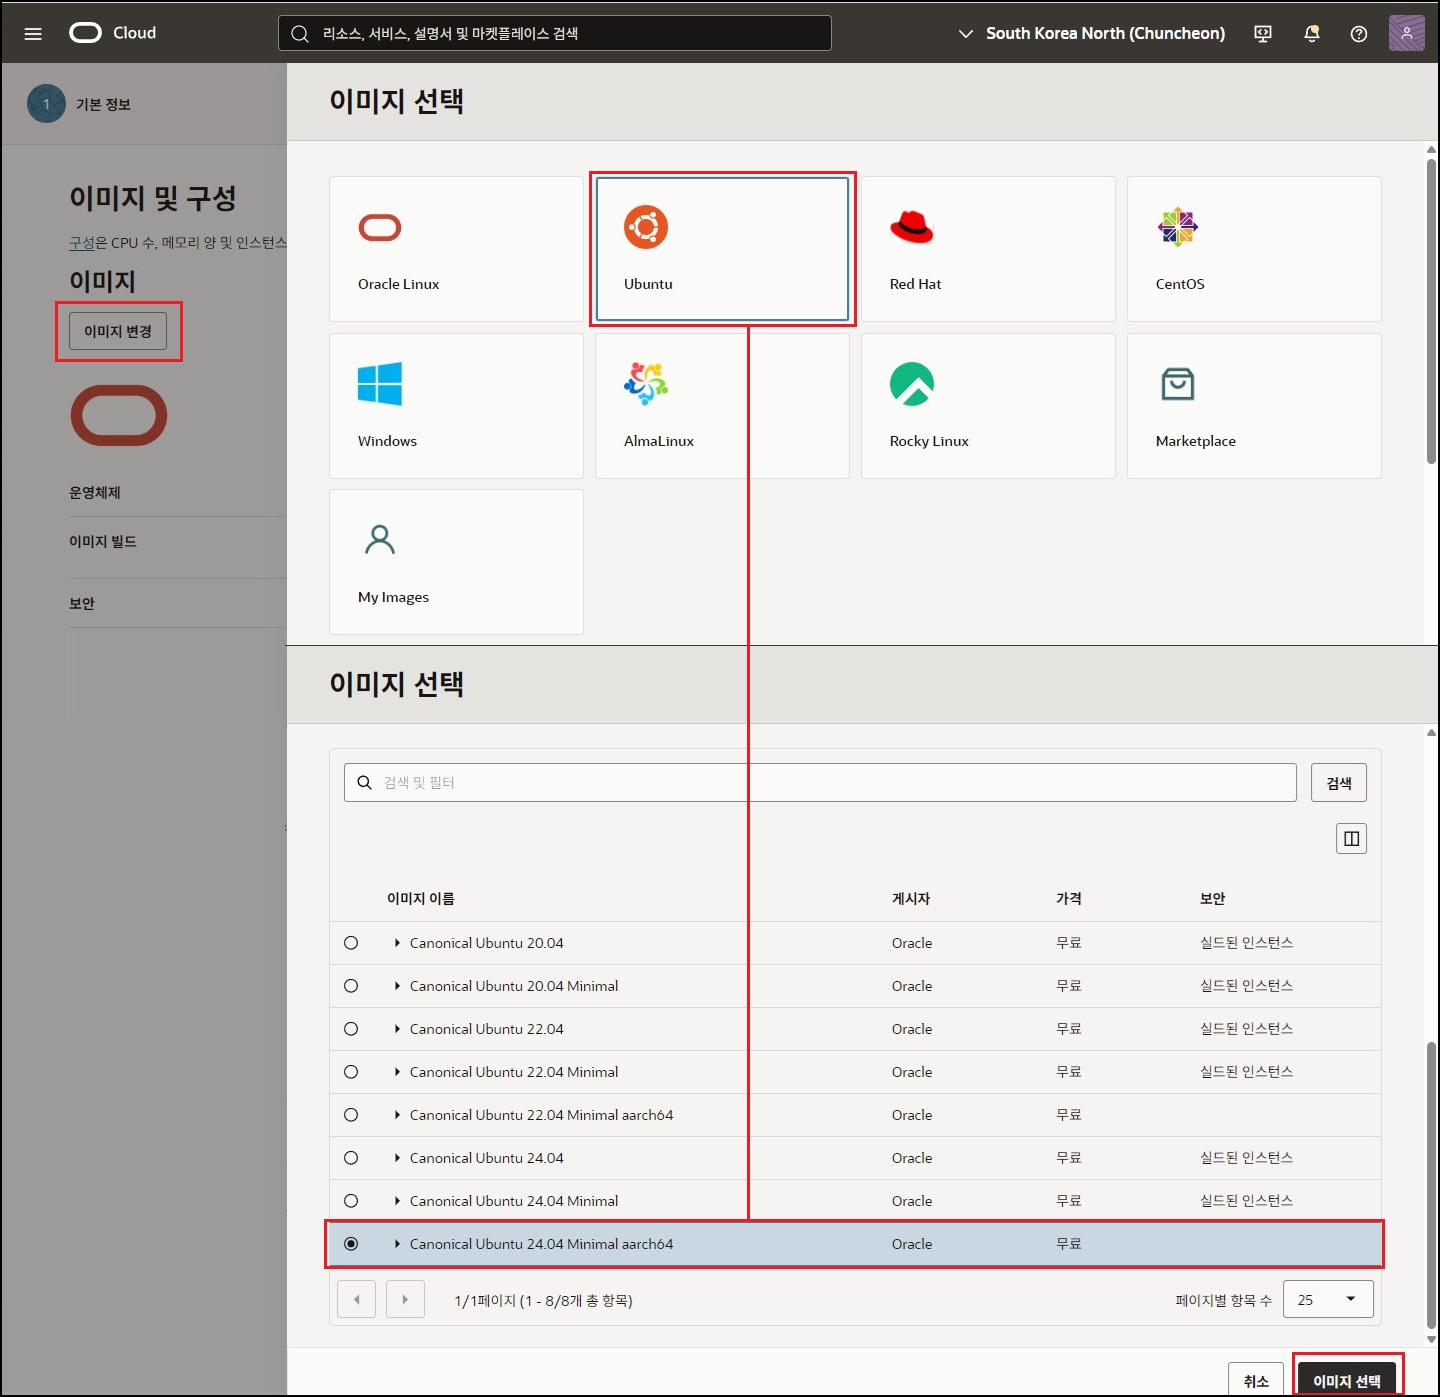Screen dimensions: 1440x1397
Task: Select Canonical Ubuntu 20.04 Minimal radio button
Action: pyautogui.click(x=351, y=986)
